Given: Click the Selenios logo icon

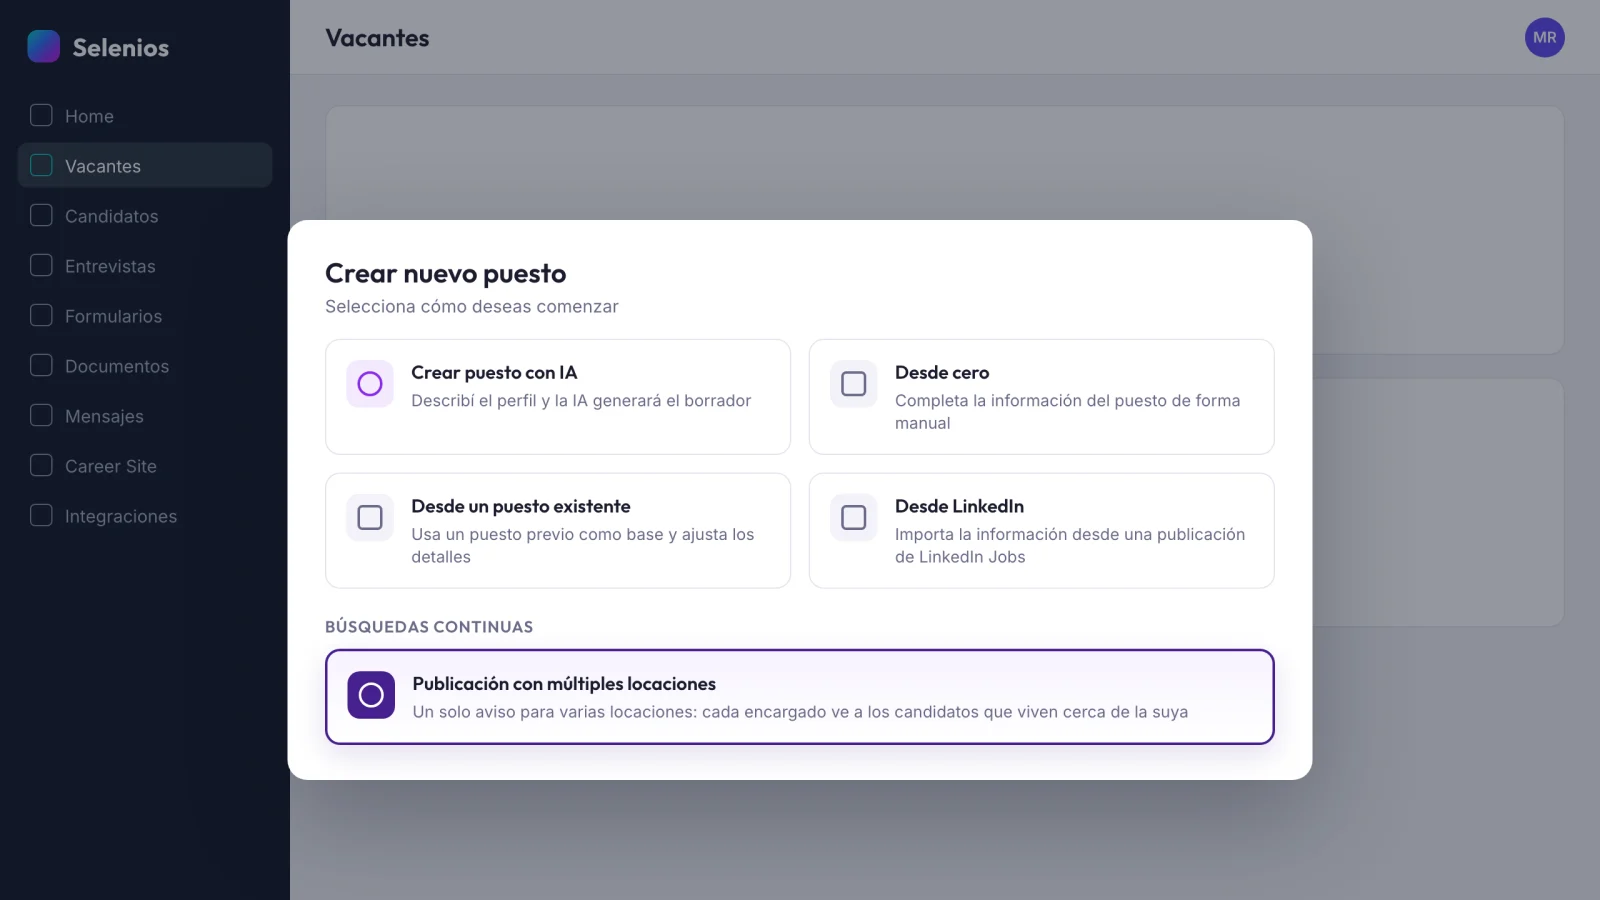Looking at the screenshot, I should [44, 46].
